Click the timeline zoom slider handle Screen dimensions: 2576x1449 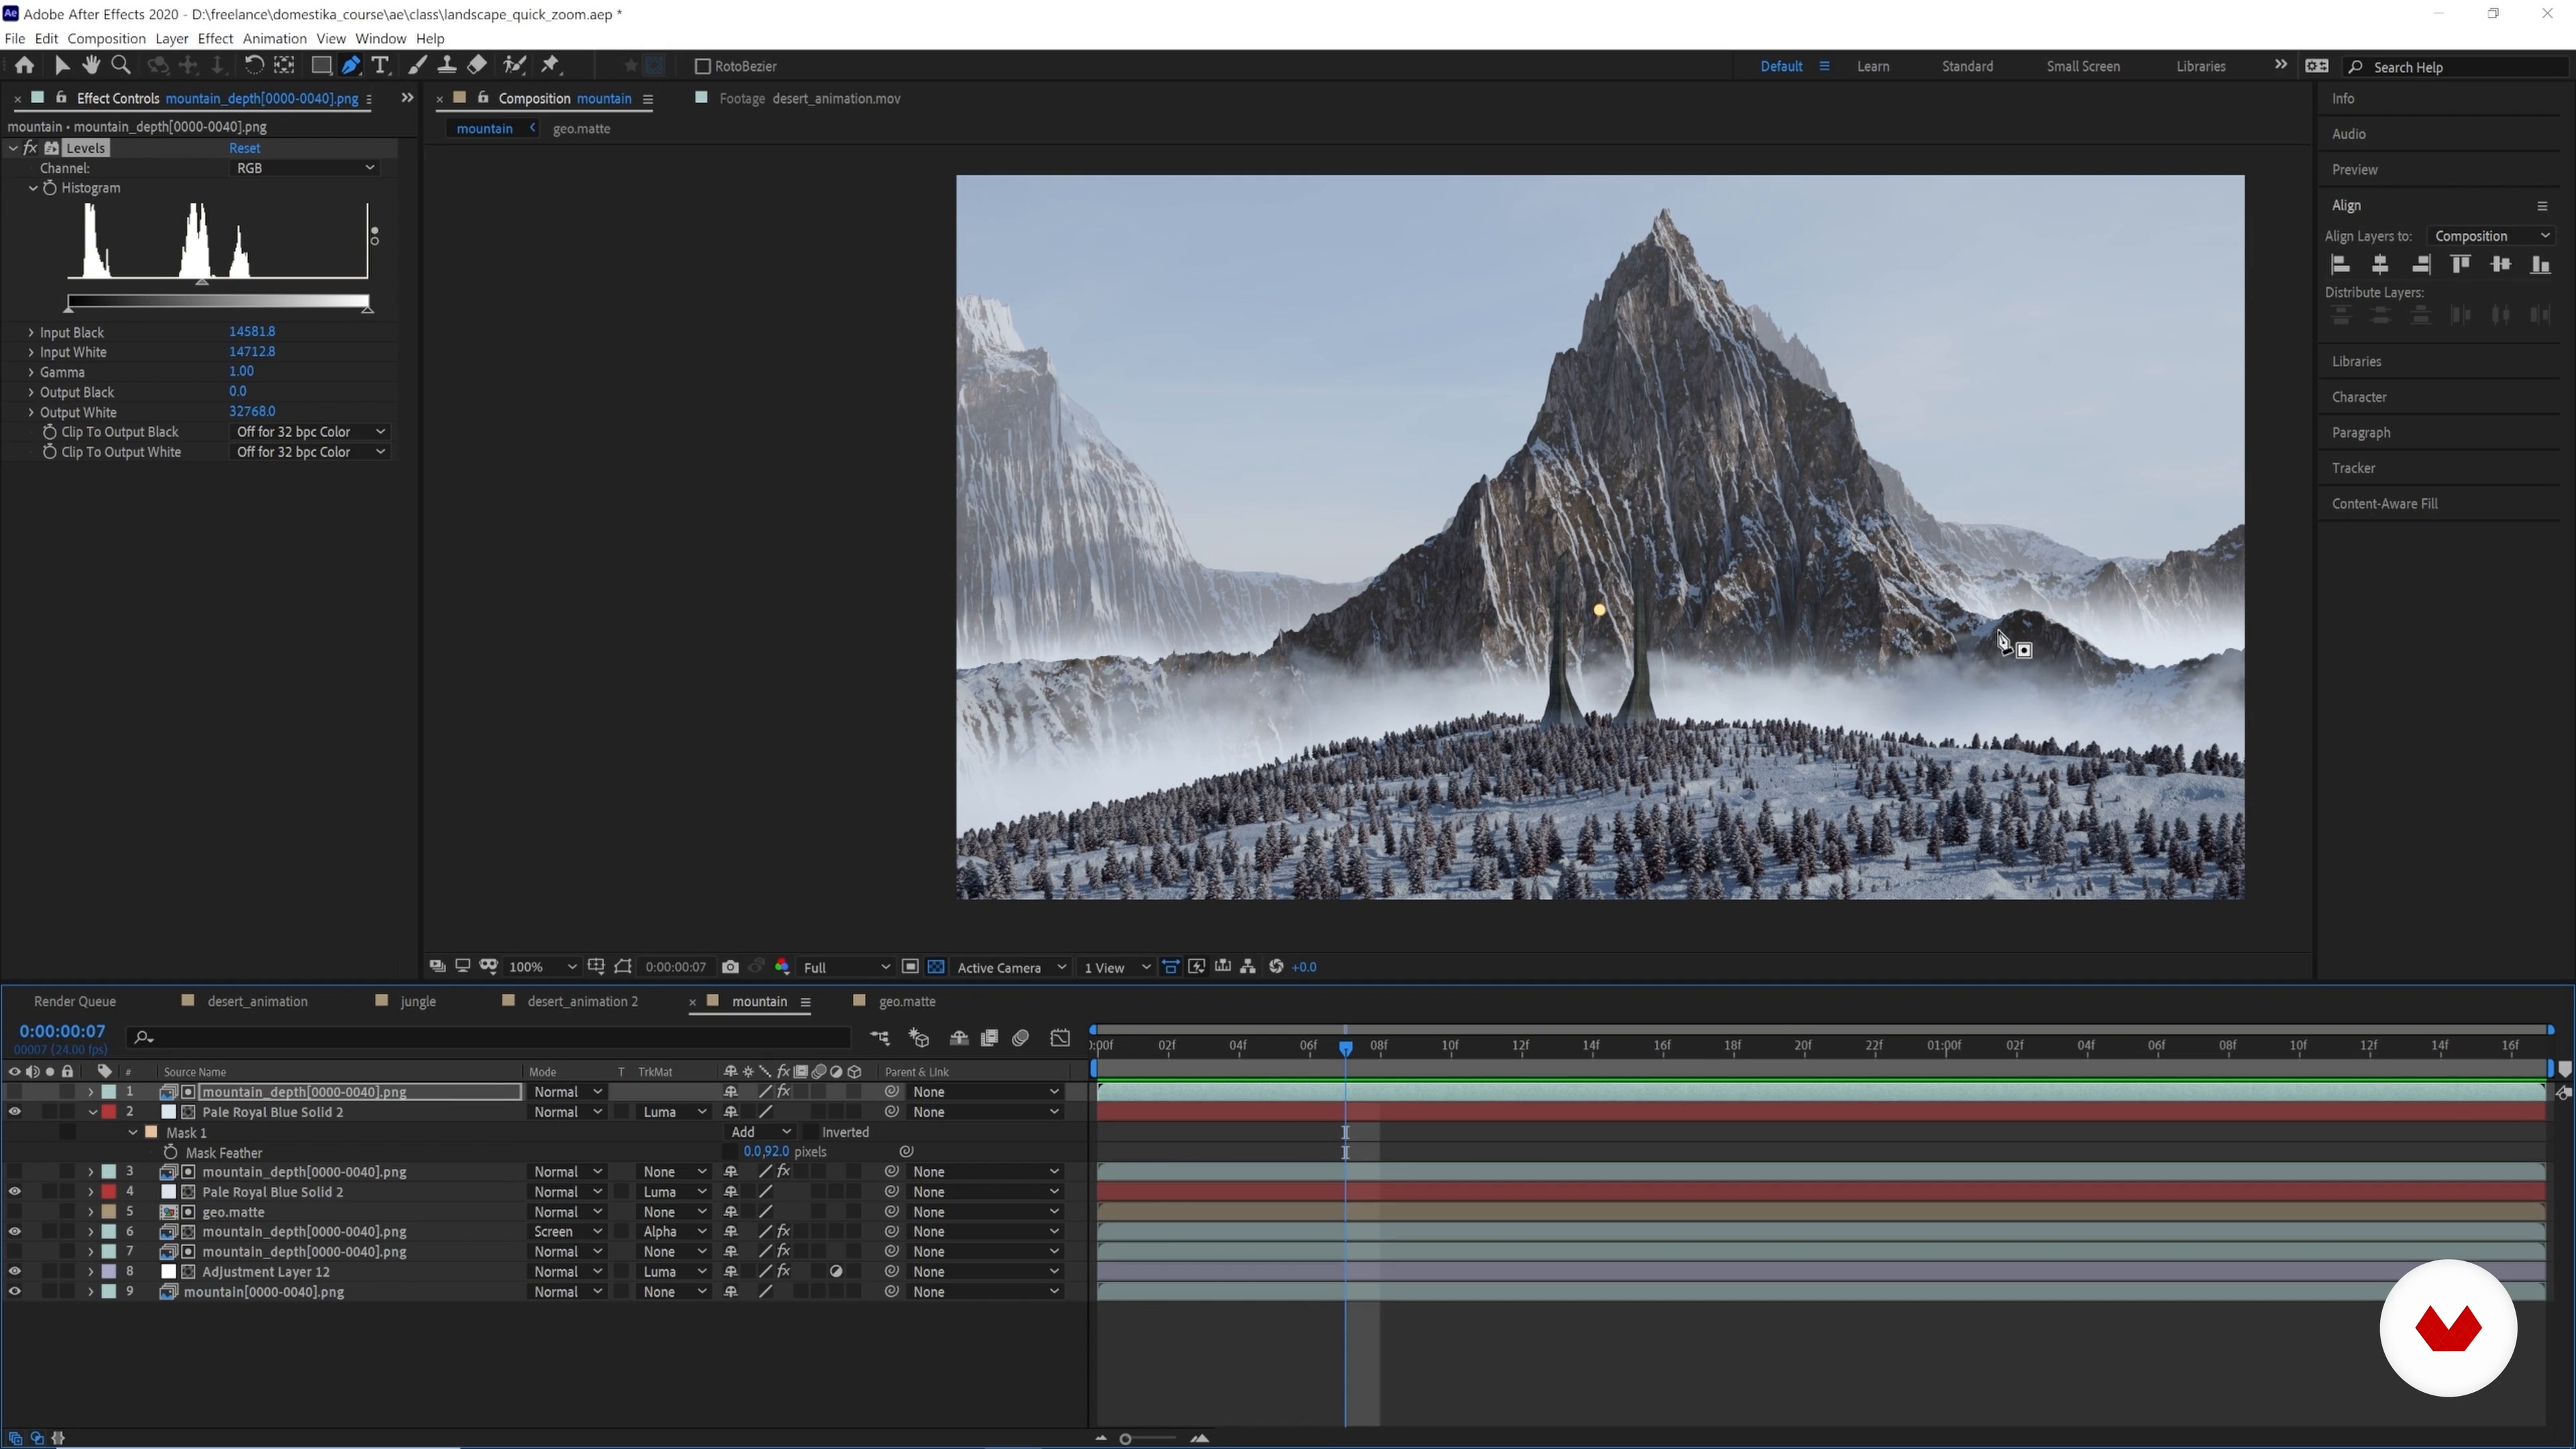coord(1126,1439)
